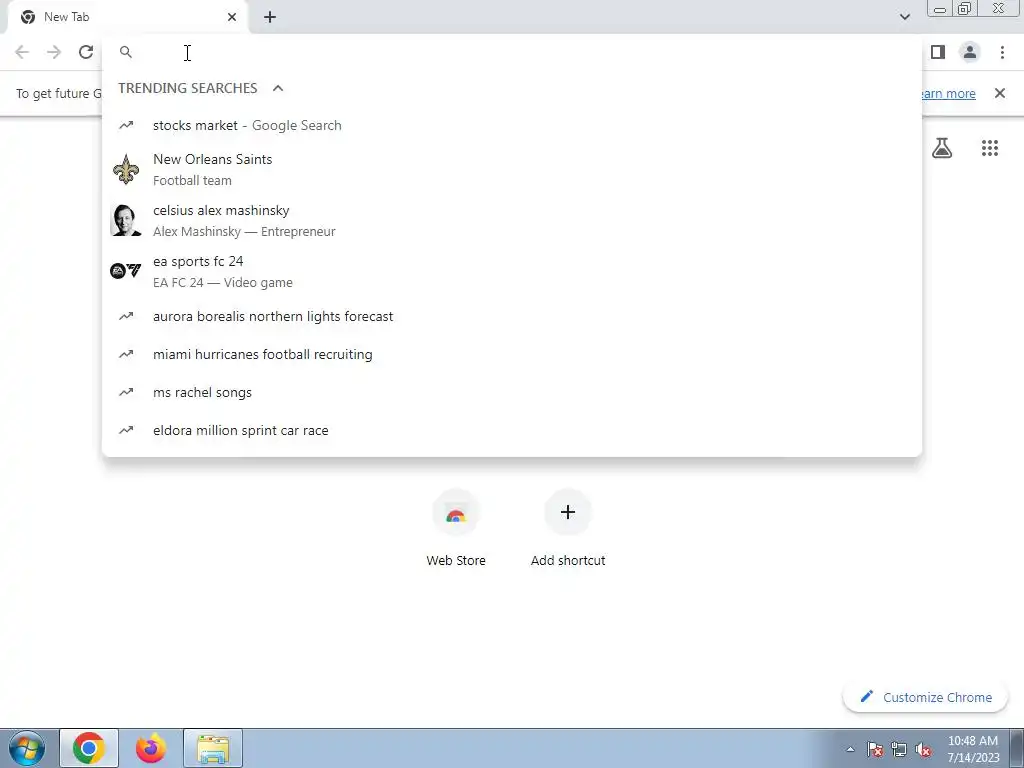Open the Google apps grid

pos(990,148)
